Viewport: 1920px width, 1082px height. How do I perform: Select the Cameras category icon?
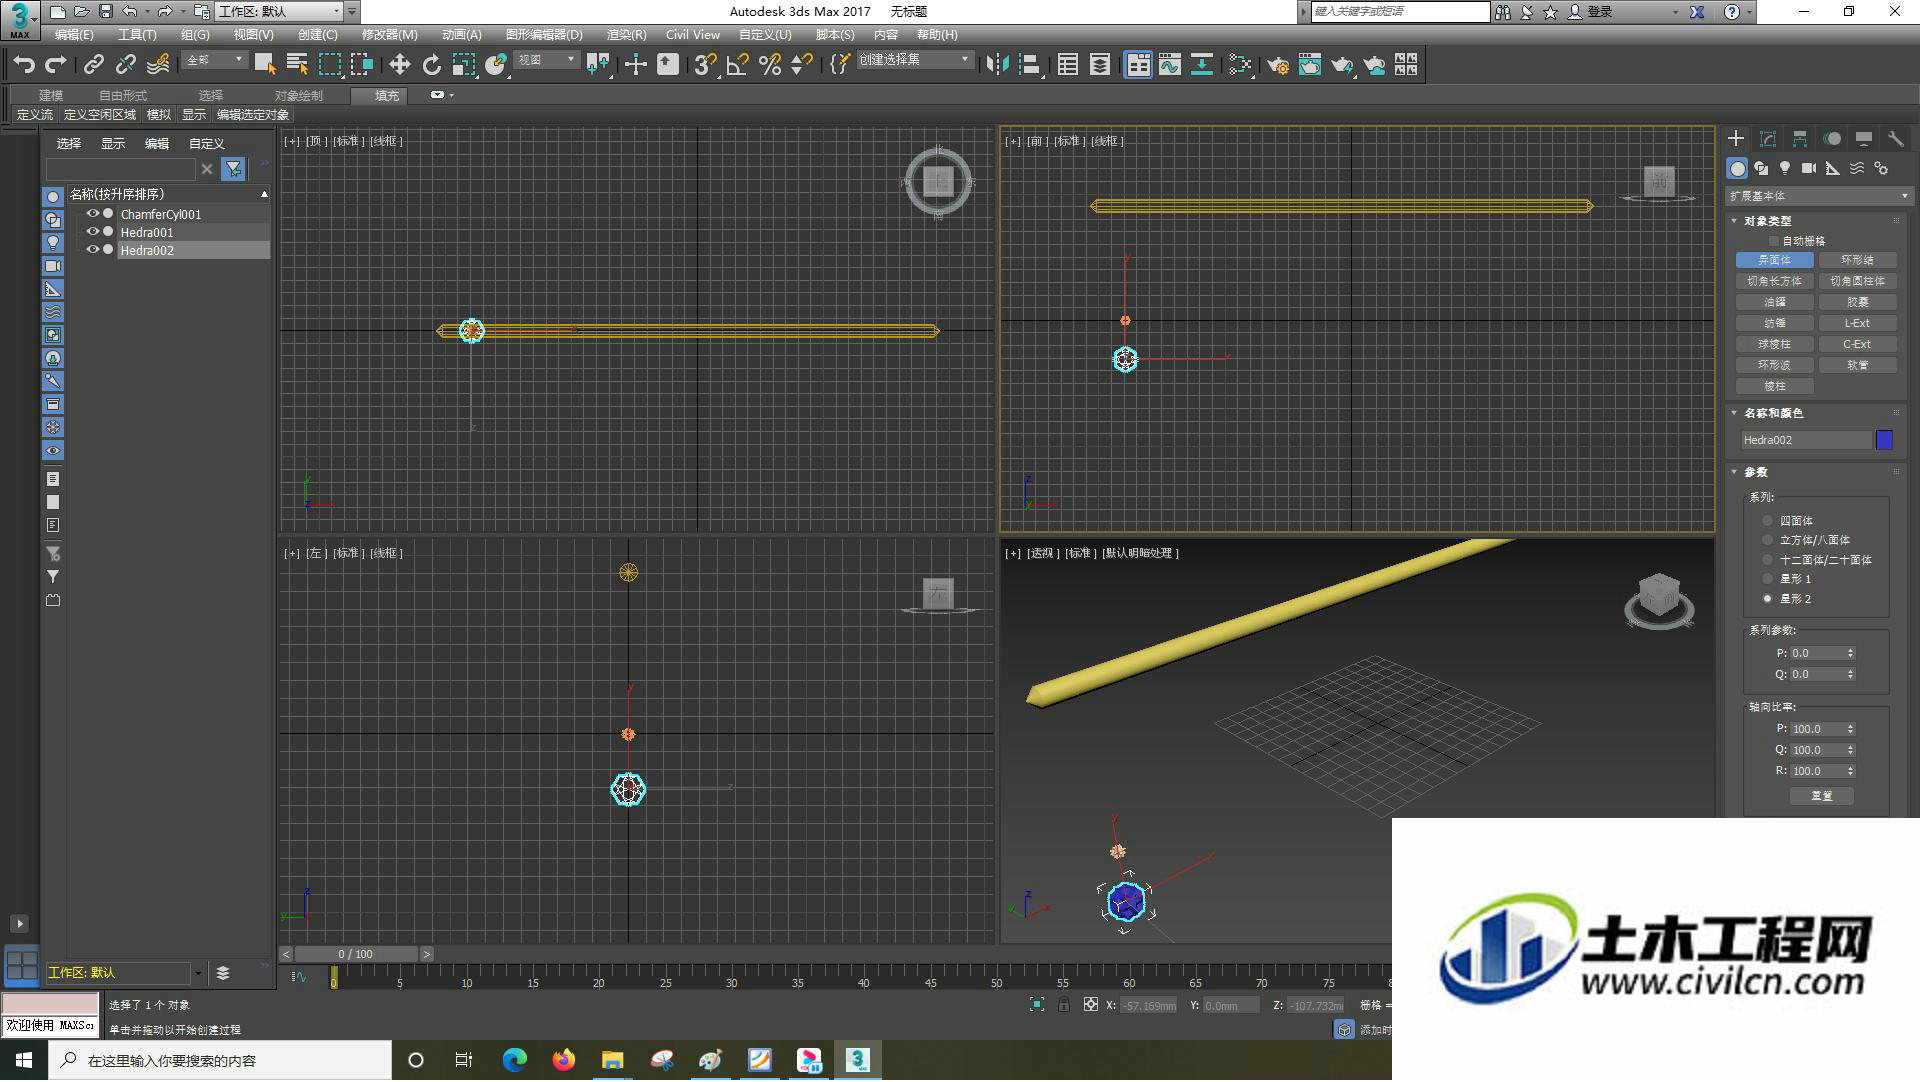pyautogui.click(x=1809, y=168)
